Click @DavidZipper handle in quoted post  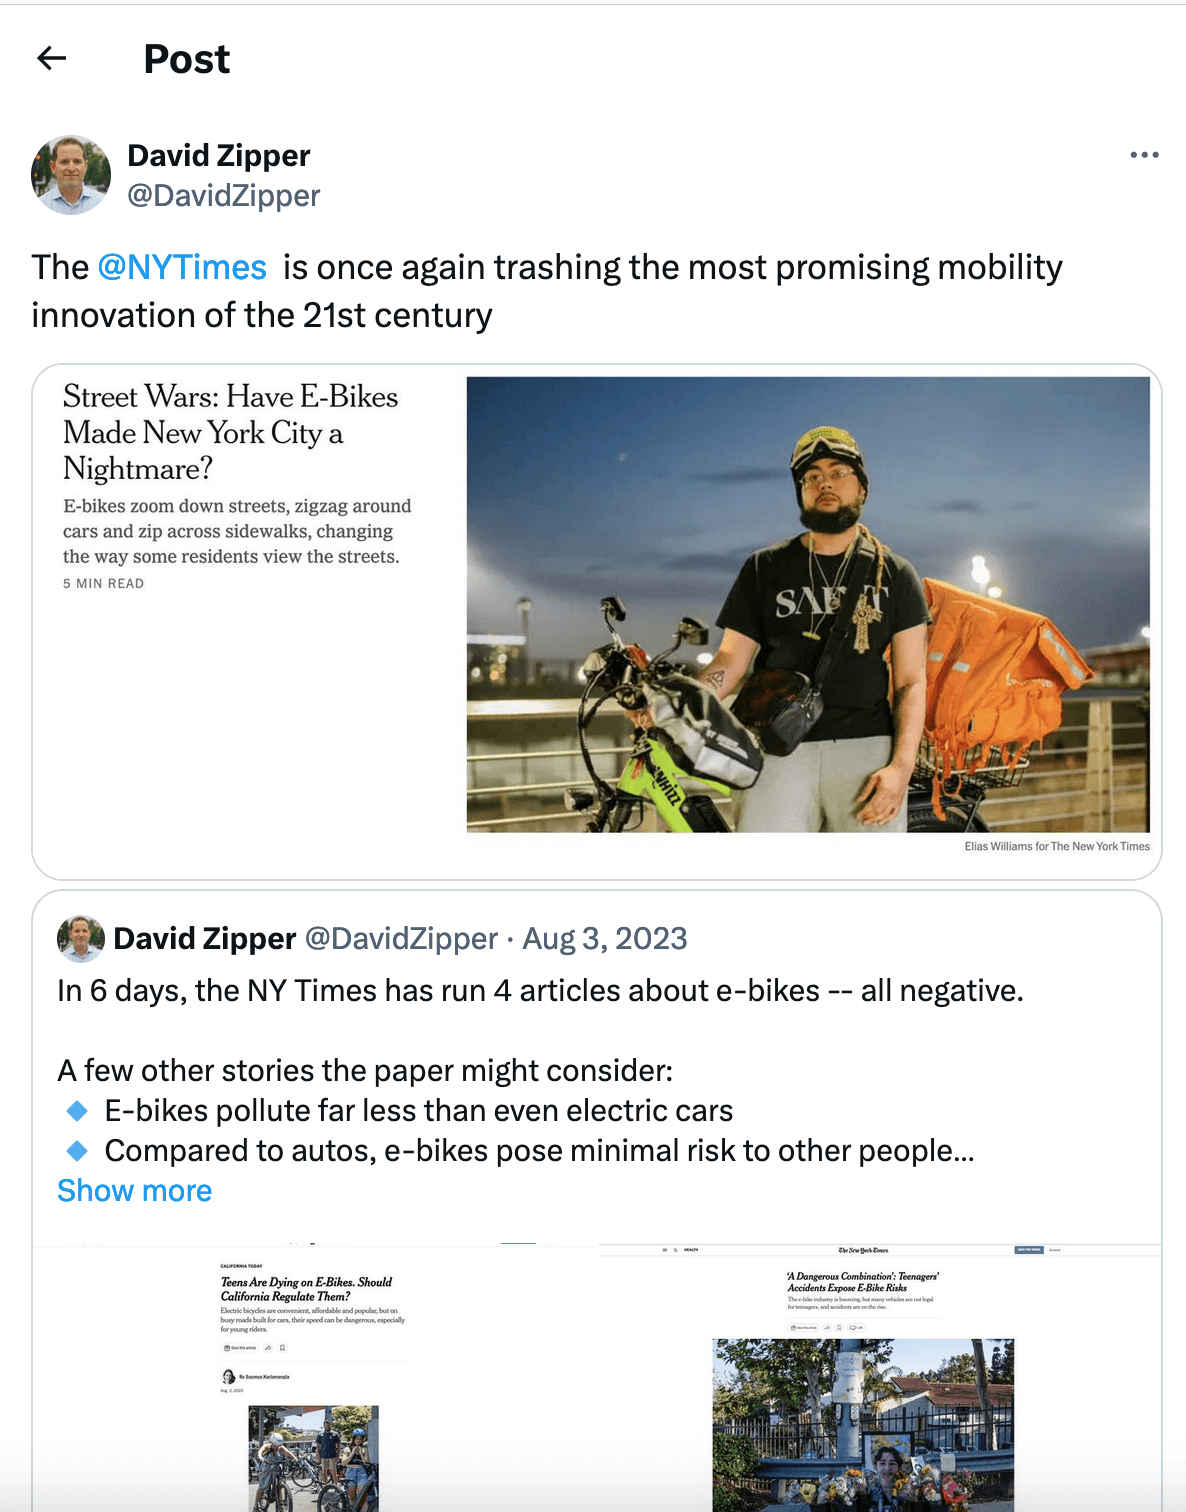401,939
